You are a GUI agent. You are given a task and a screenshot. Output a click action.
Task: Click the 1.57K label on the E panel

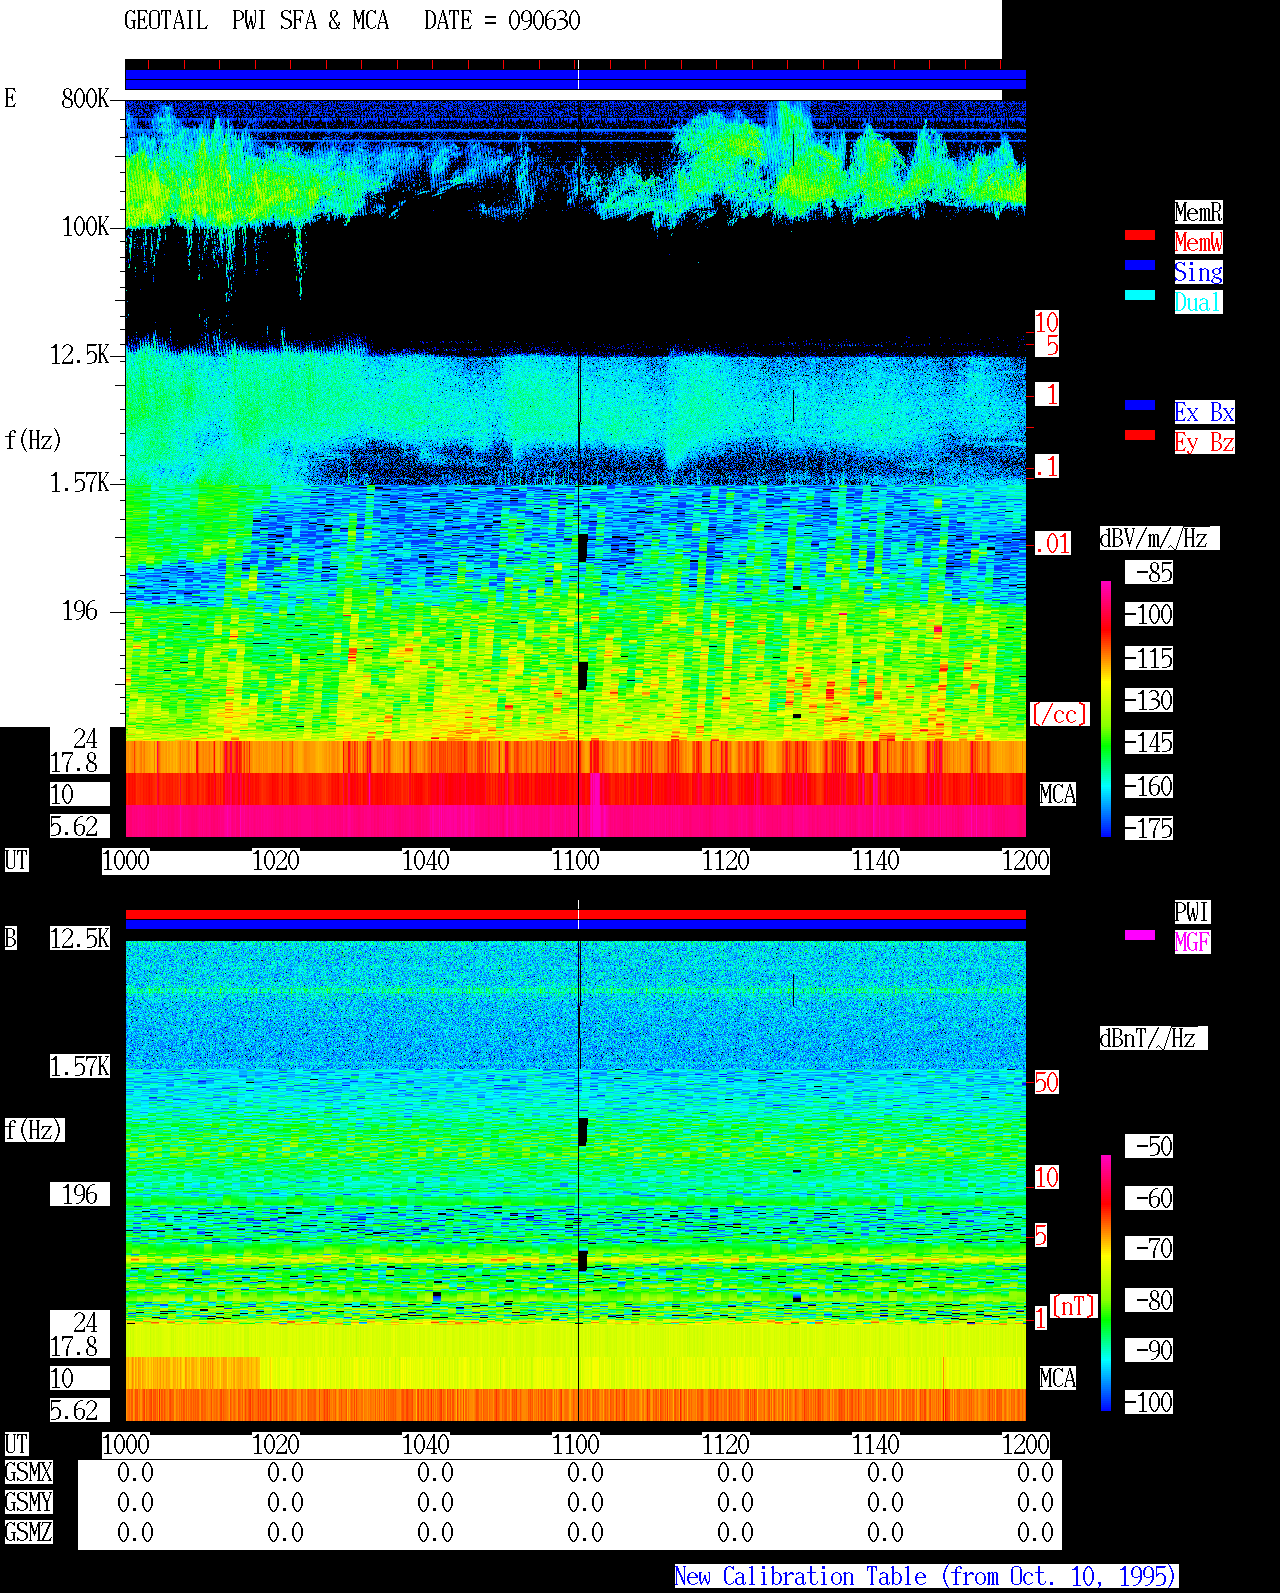tap(80, 482)
